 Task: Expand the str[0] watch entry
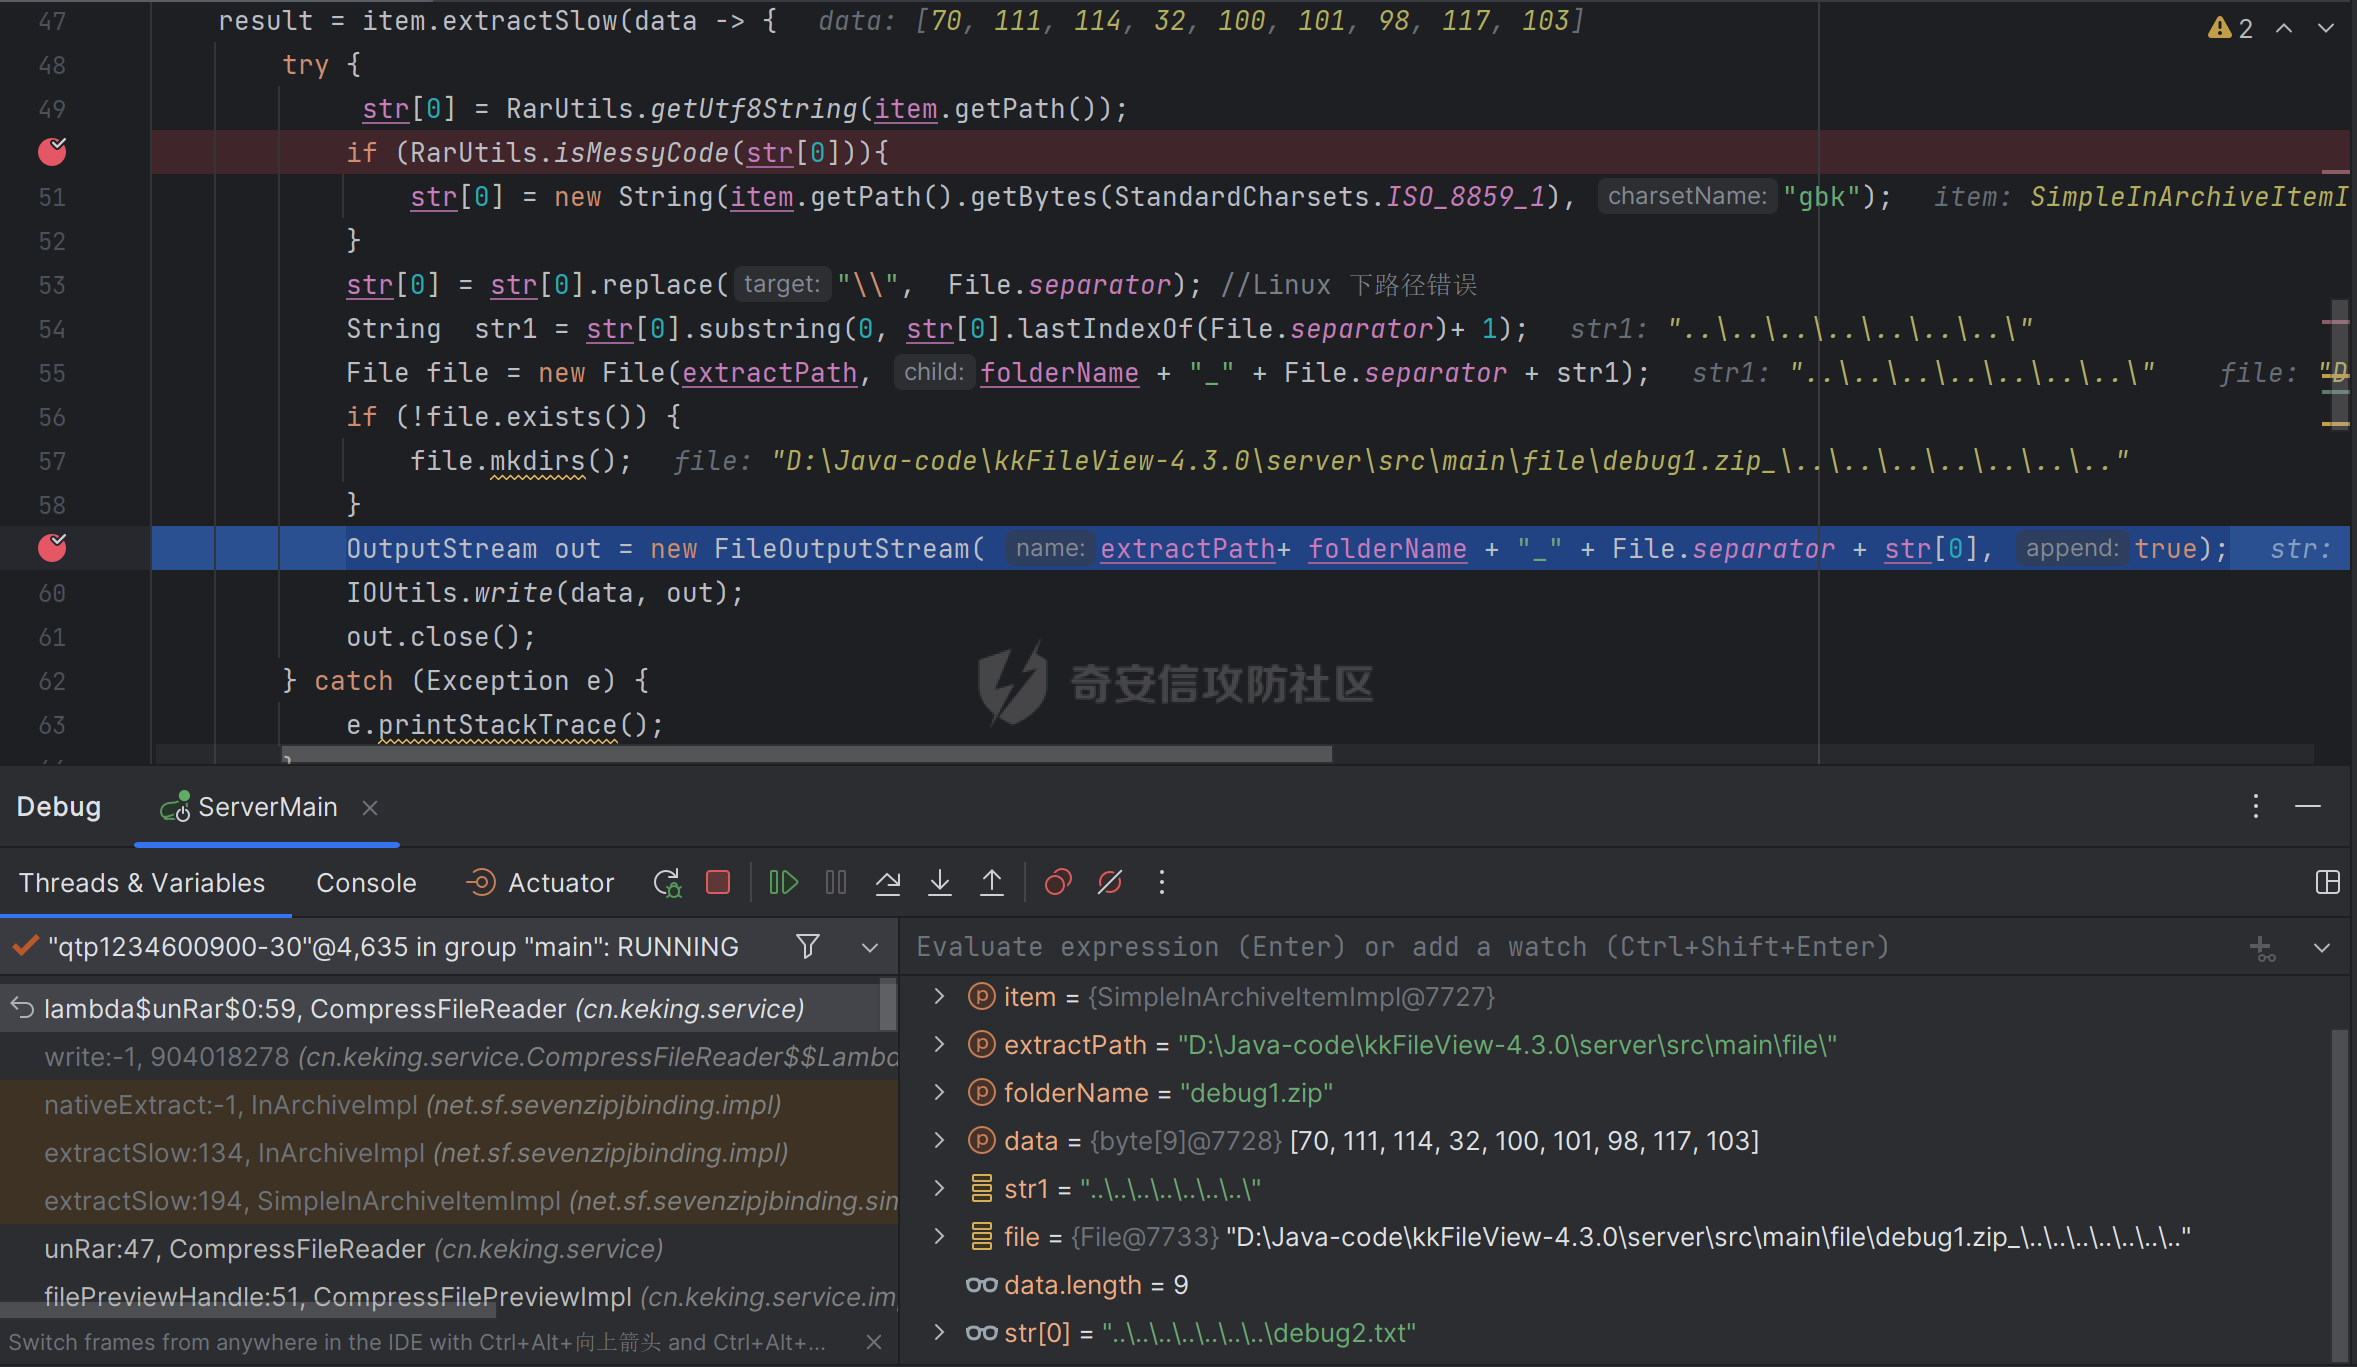(x=939, y=1333)
